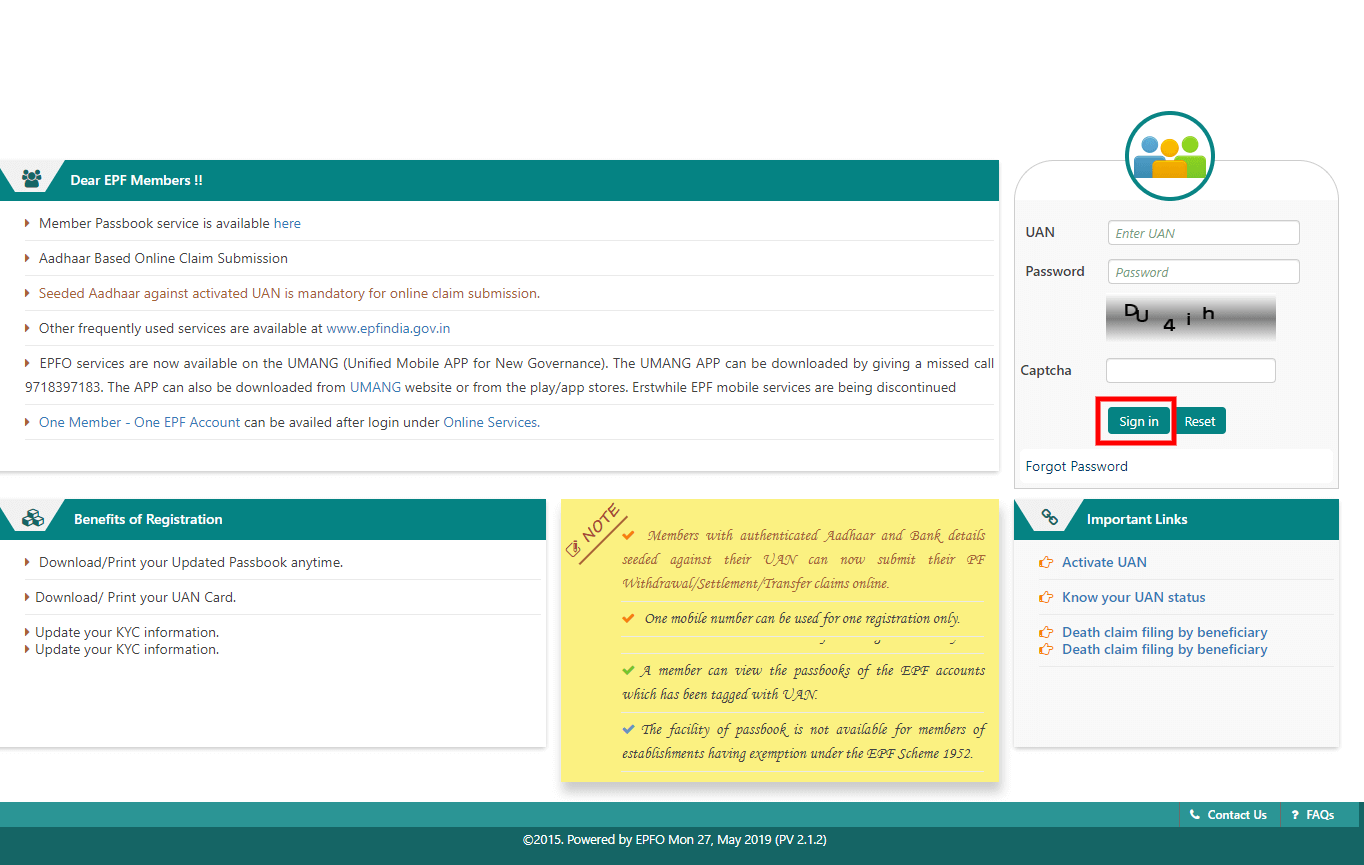The width and height of the screenshot is (1364, 865).
Task: Click the Sign in button
Action: click(x=1138, y=421)
